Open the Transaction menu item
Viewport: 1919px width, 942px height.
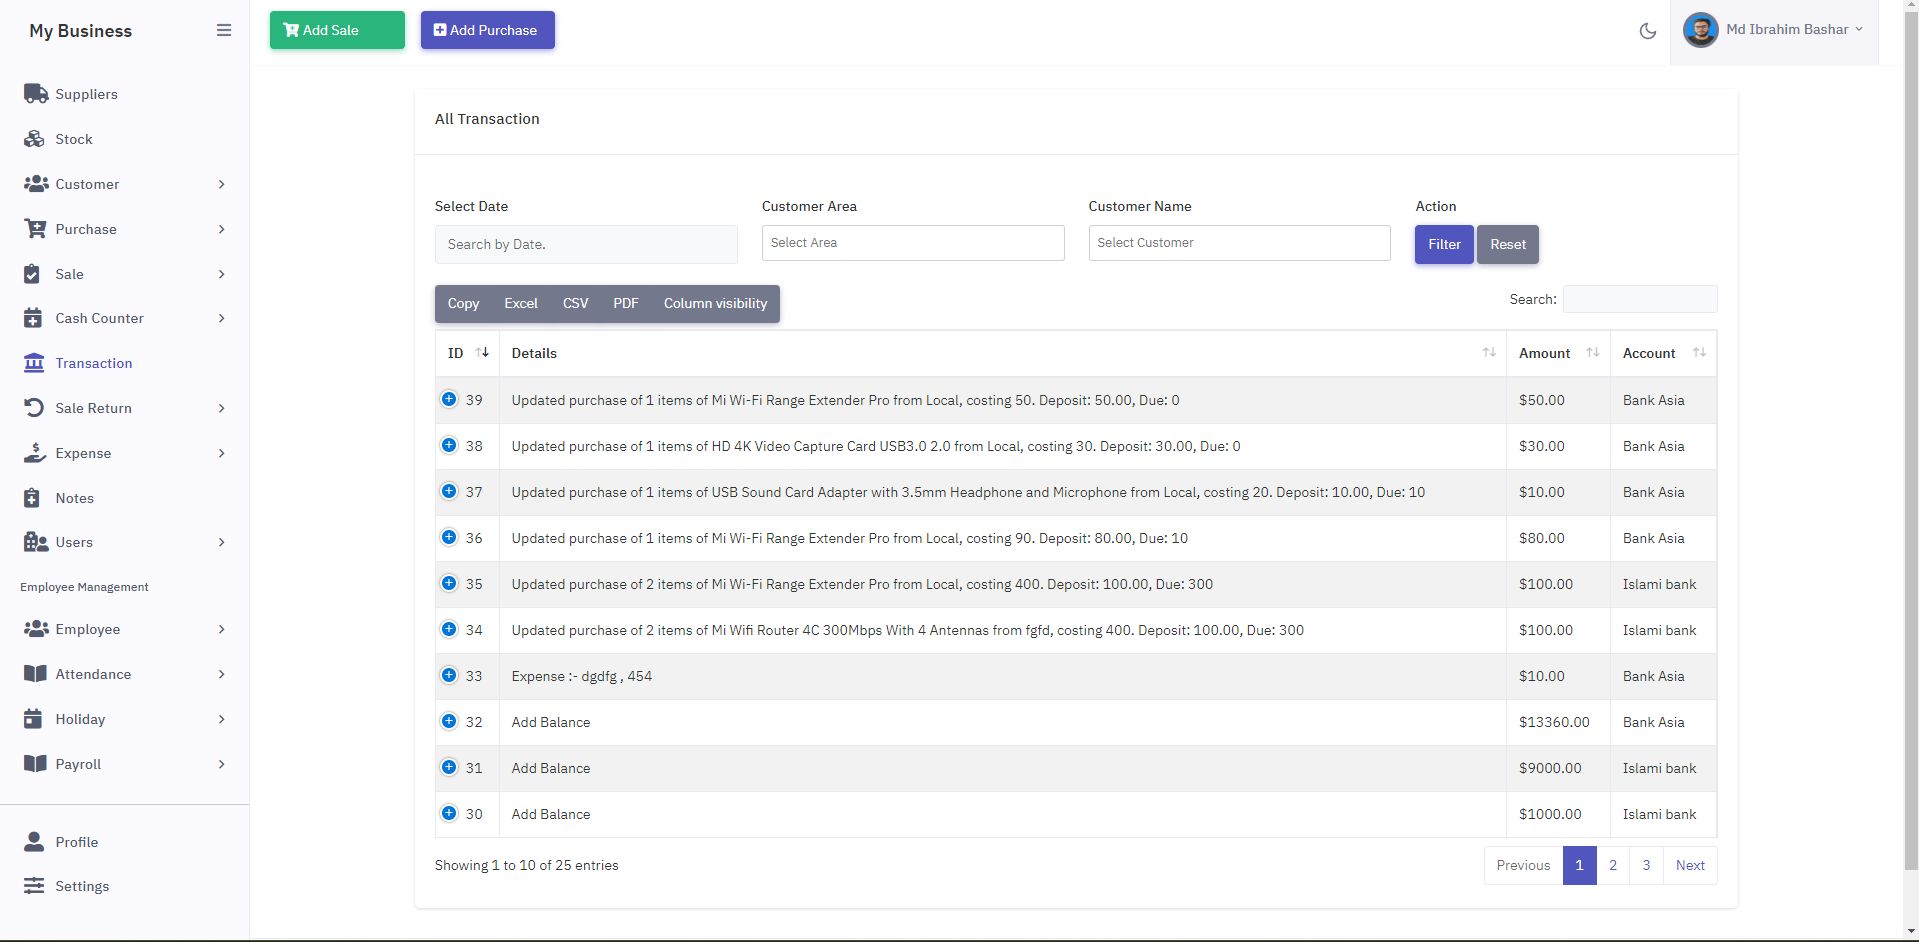[x=94, y=363]
